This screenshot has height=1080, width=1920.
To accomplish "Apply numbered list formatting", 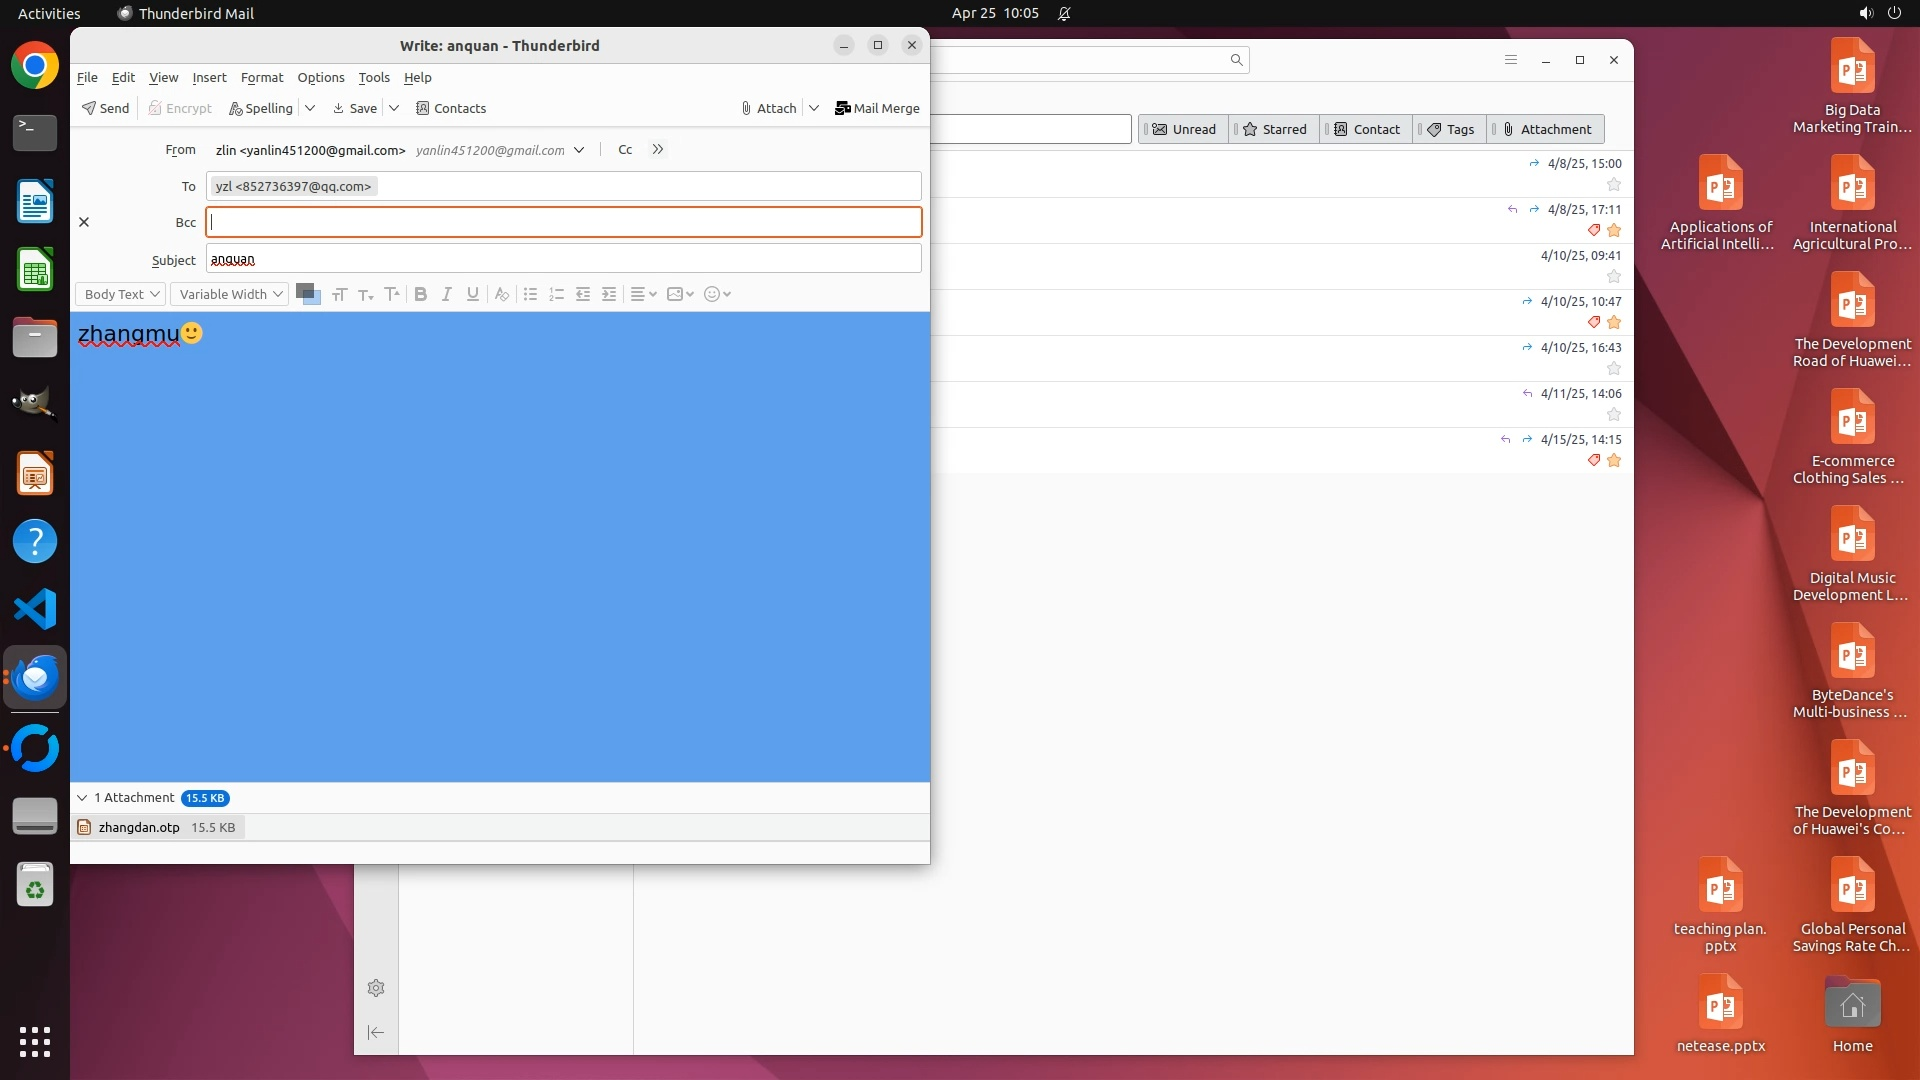I will (x=557, y=294).
